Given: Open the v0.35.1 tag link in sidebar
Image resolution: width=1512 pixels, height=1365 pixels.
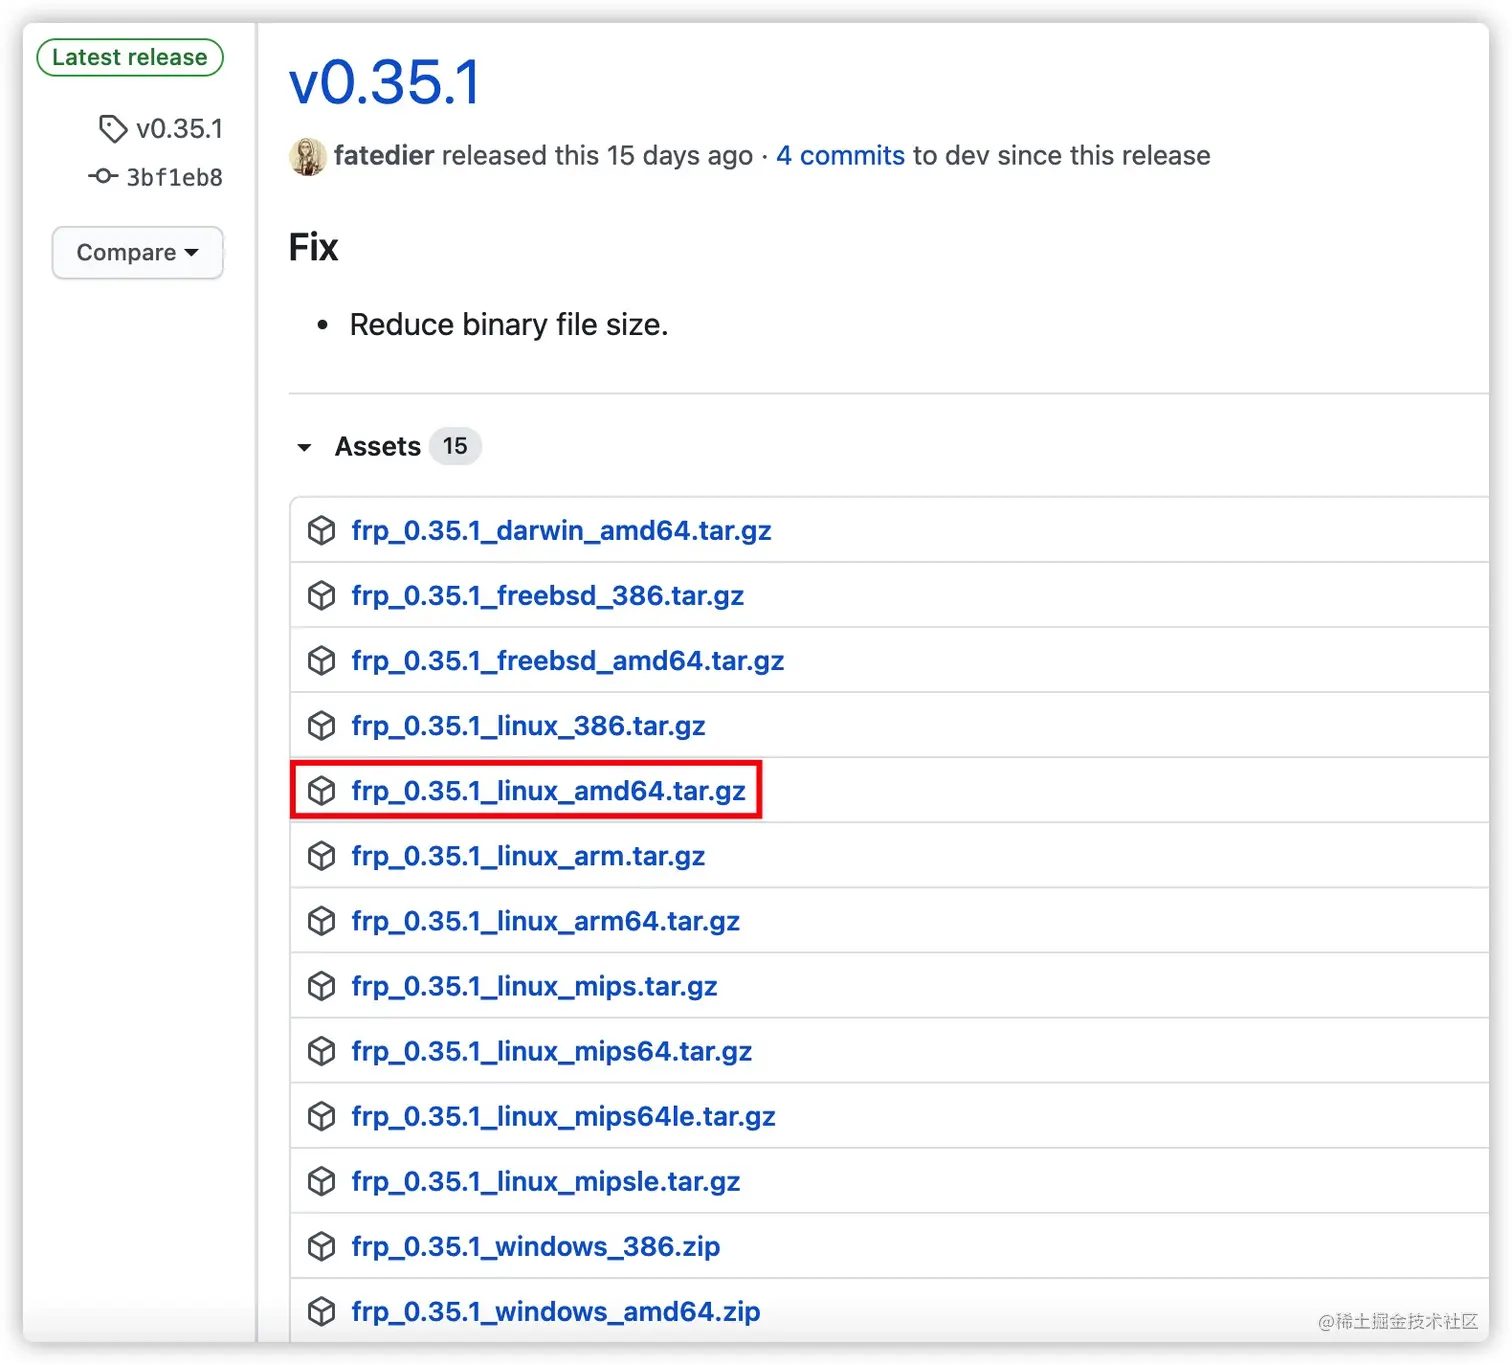Looking at the screenshot, I should coord(179,129).
